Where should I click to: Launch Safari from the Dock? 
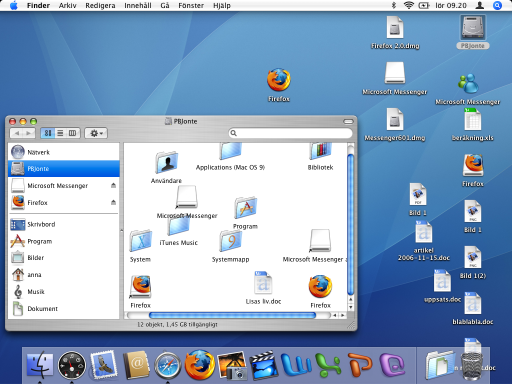(168, 365)
